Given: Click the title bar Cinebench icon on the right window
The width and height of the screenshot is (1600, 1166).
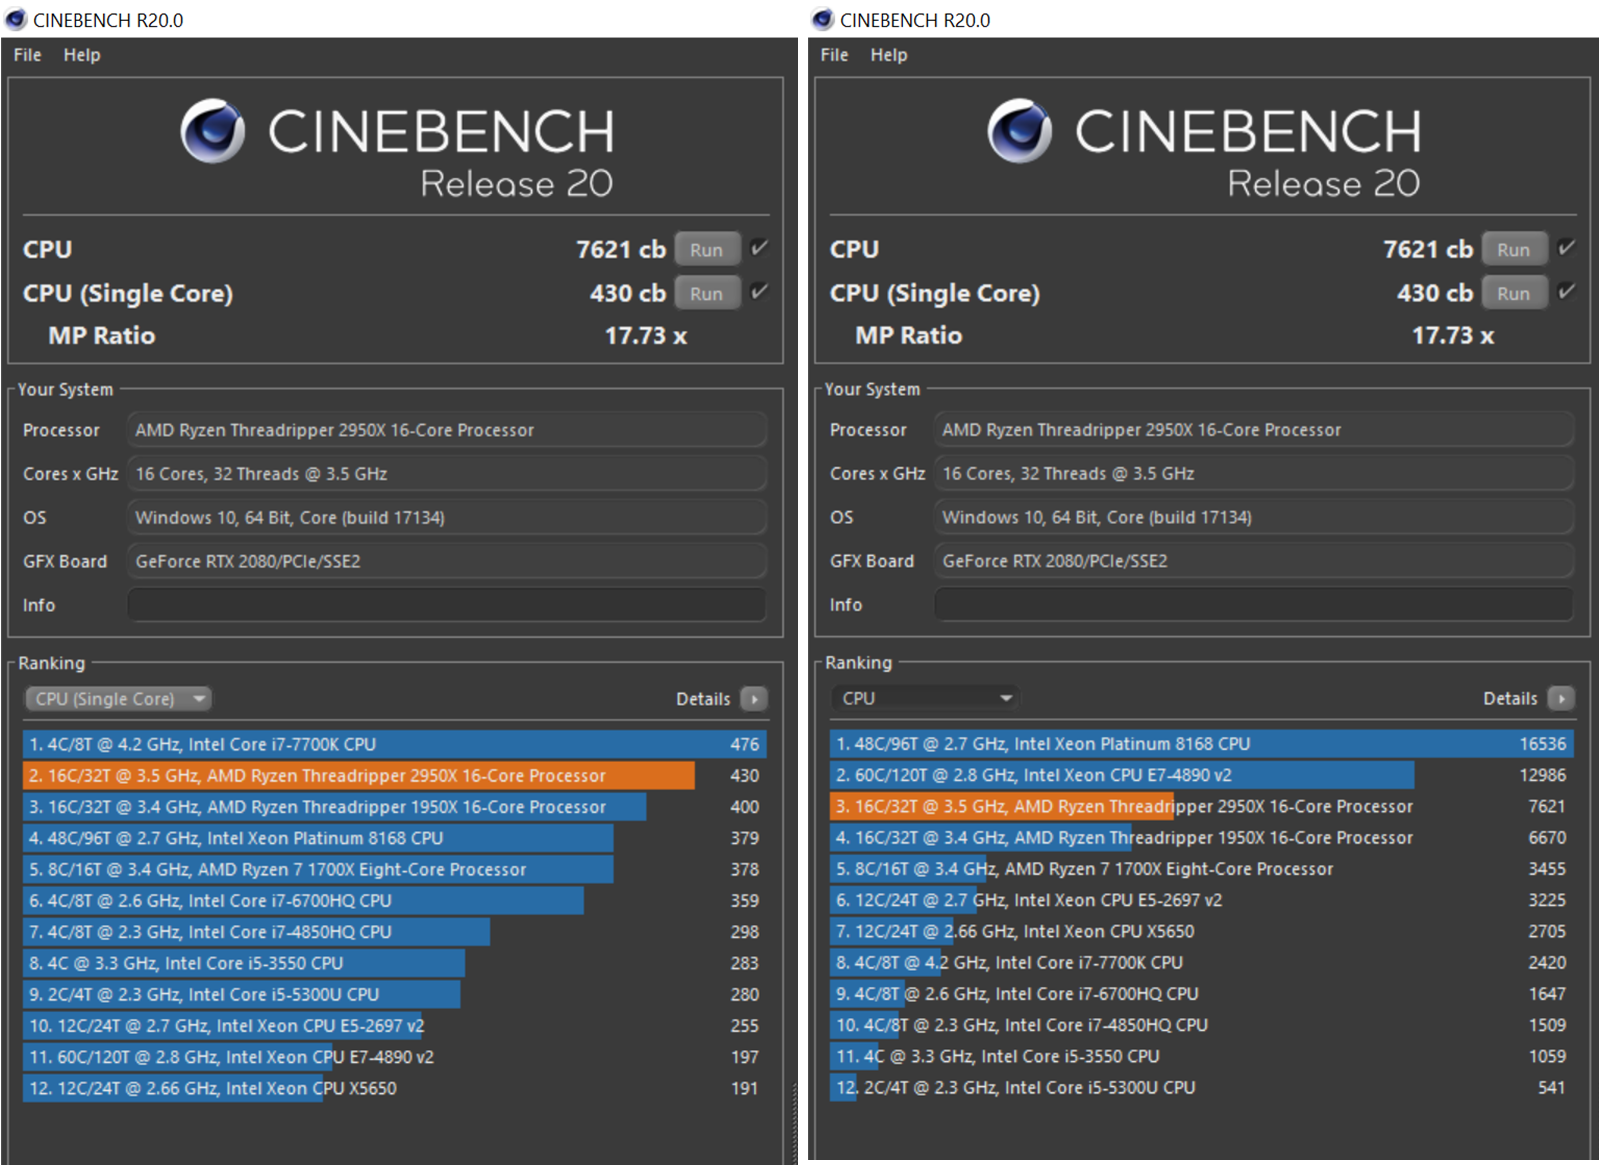Looking at the screenshot, I should pos(824,19).
